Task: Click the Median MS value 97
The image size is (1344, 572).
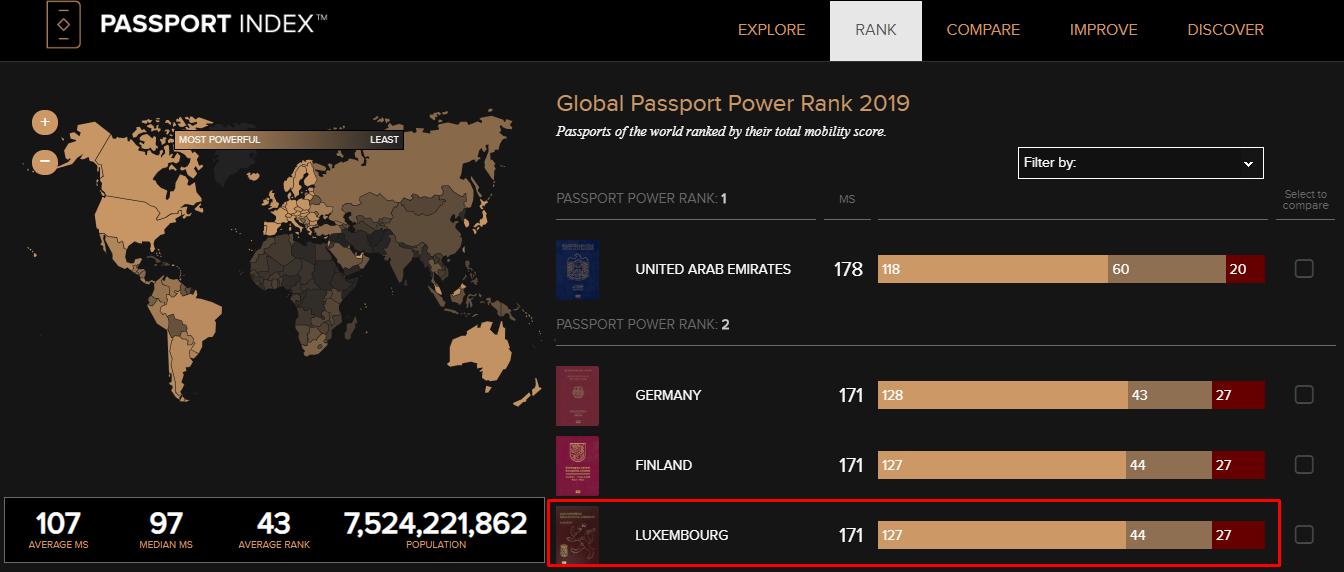Action: [166, 523]
